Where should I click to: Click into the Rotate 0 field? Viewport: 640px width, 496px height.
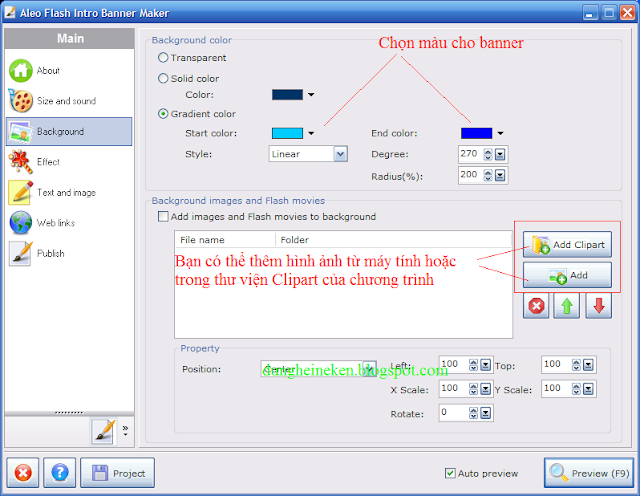pos(453,413)
